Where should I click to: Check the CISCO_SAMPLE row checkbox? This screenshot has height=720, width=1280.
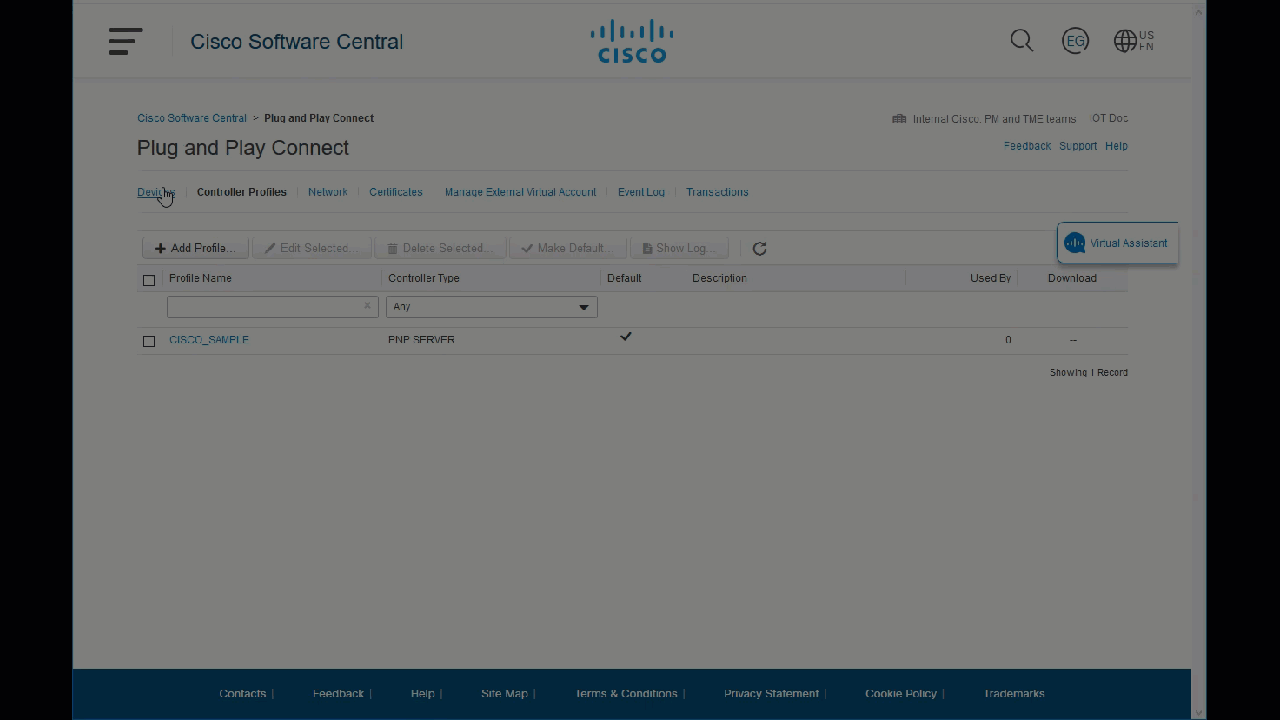tap(149, 341)
